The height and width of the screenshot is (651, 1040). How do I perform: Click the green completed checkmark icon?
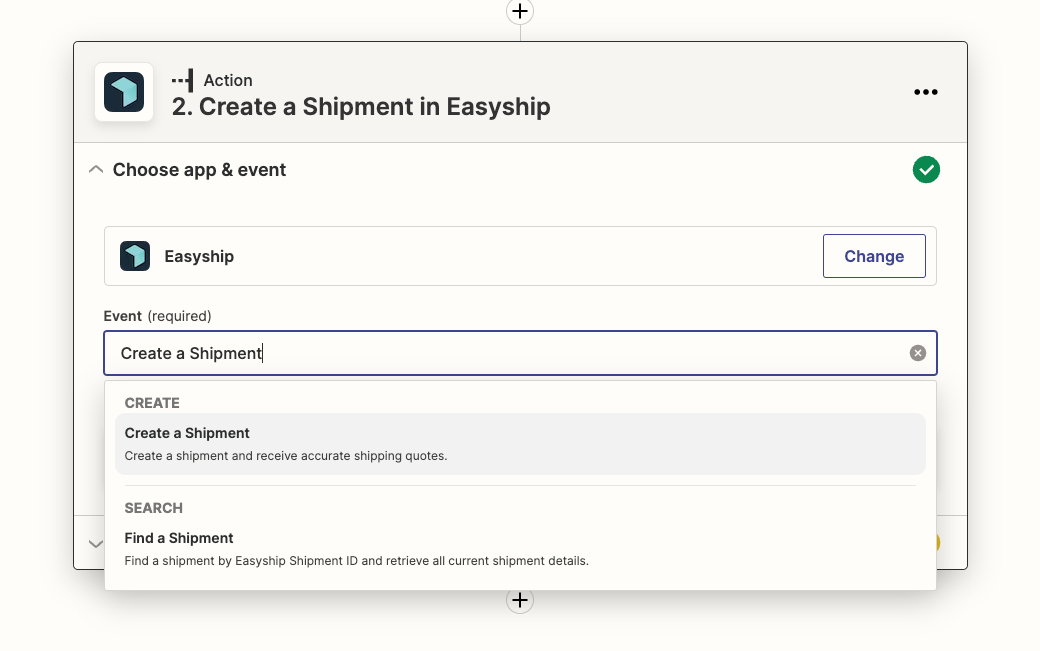(x=926, y=170)
